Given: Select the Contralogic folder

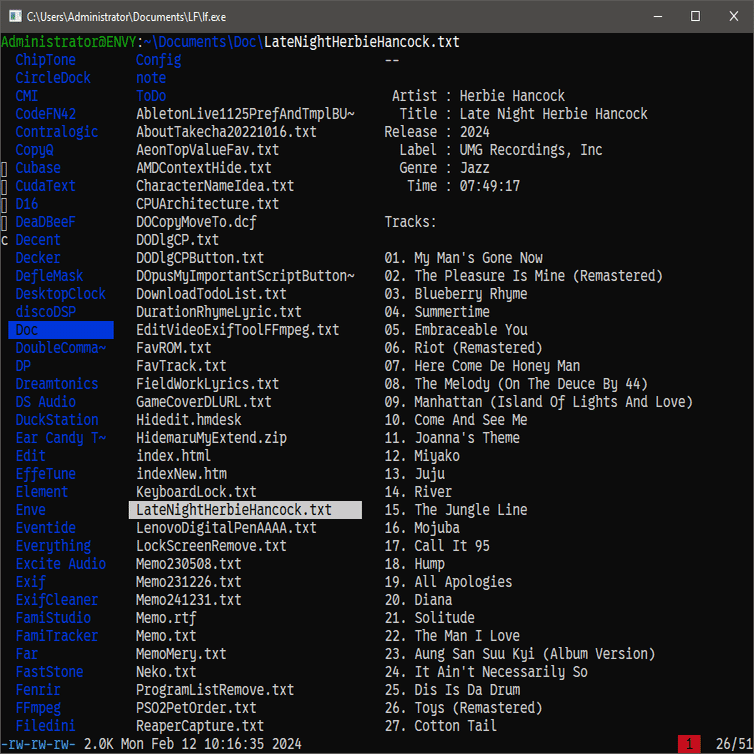Looking at the screenshot, I should pos(57,132).
